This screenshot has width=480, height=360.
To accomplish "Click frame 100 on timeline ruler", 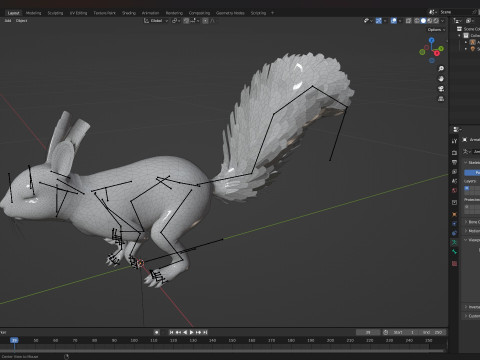I will [134, 340].
